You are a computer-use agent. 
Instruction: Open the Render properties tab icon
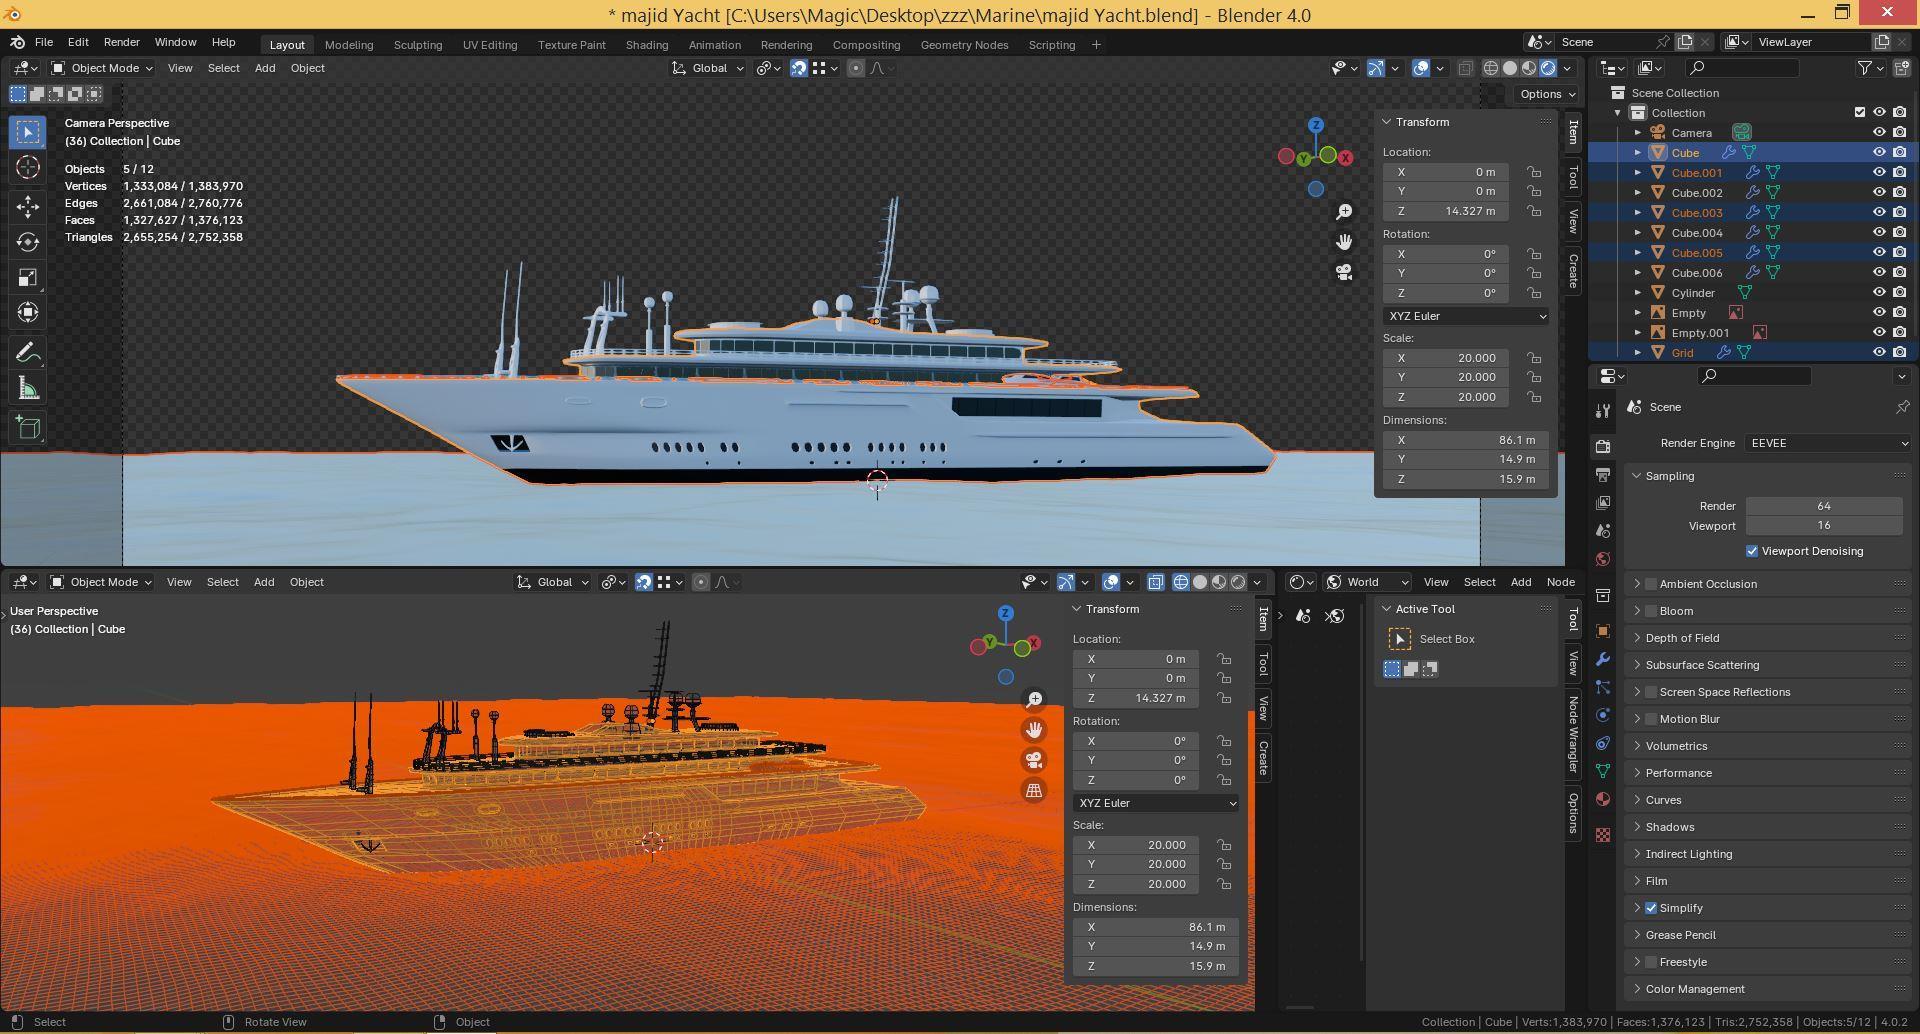[x=1603, y=446]
